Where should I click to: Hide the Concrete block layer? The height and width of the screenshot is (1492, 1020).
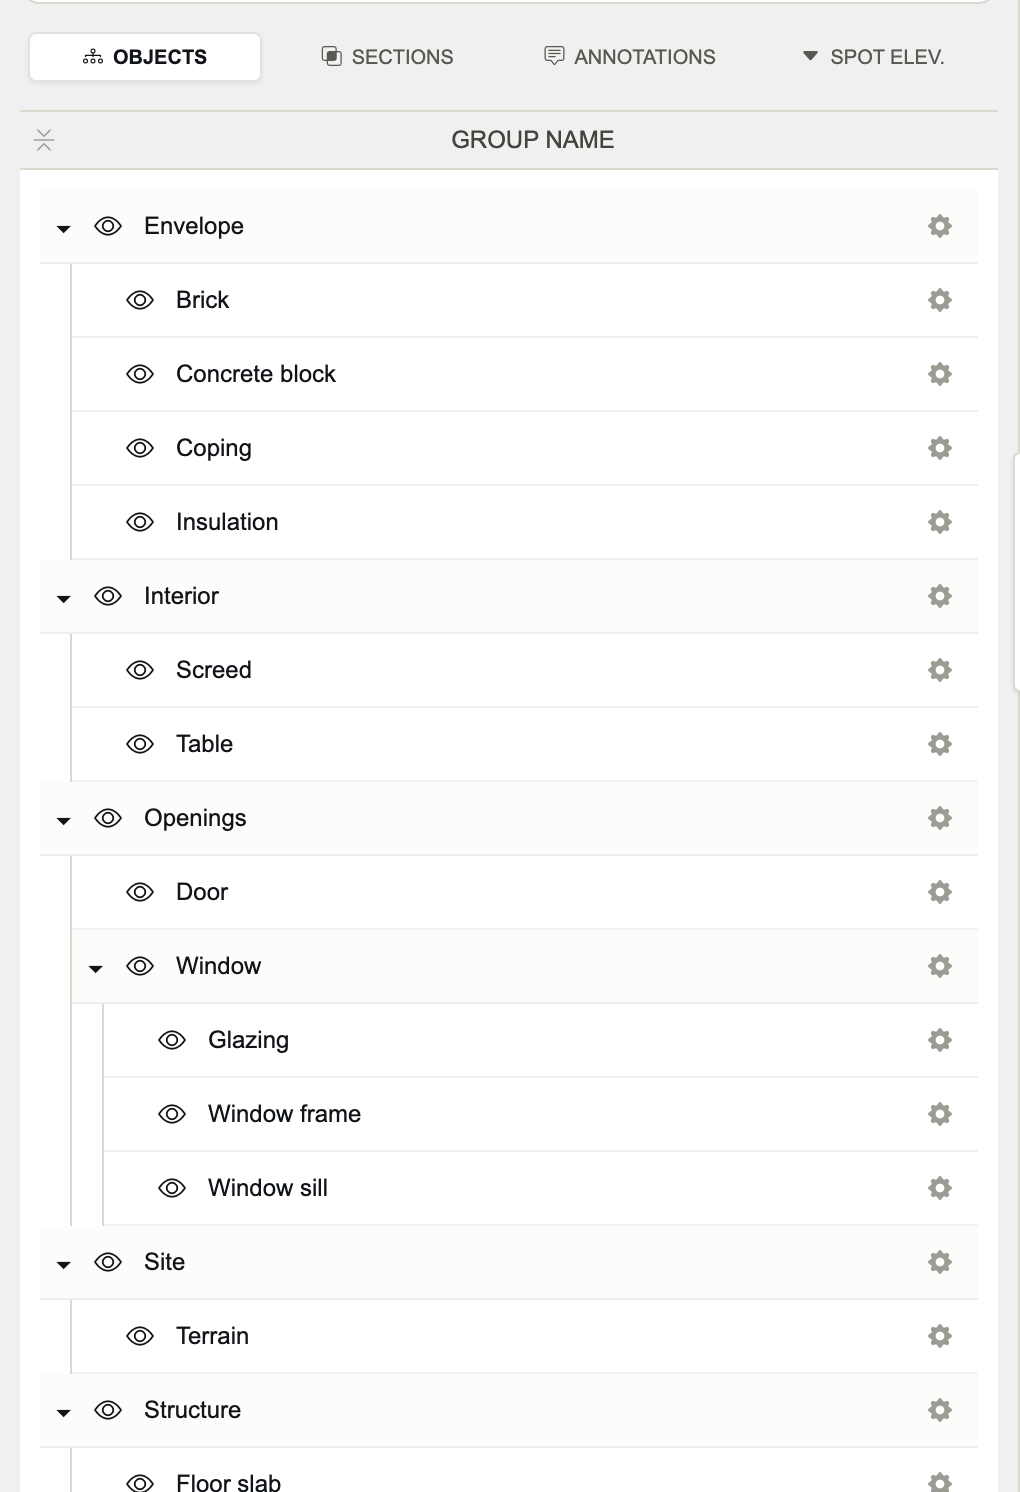click(140, 374)
